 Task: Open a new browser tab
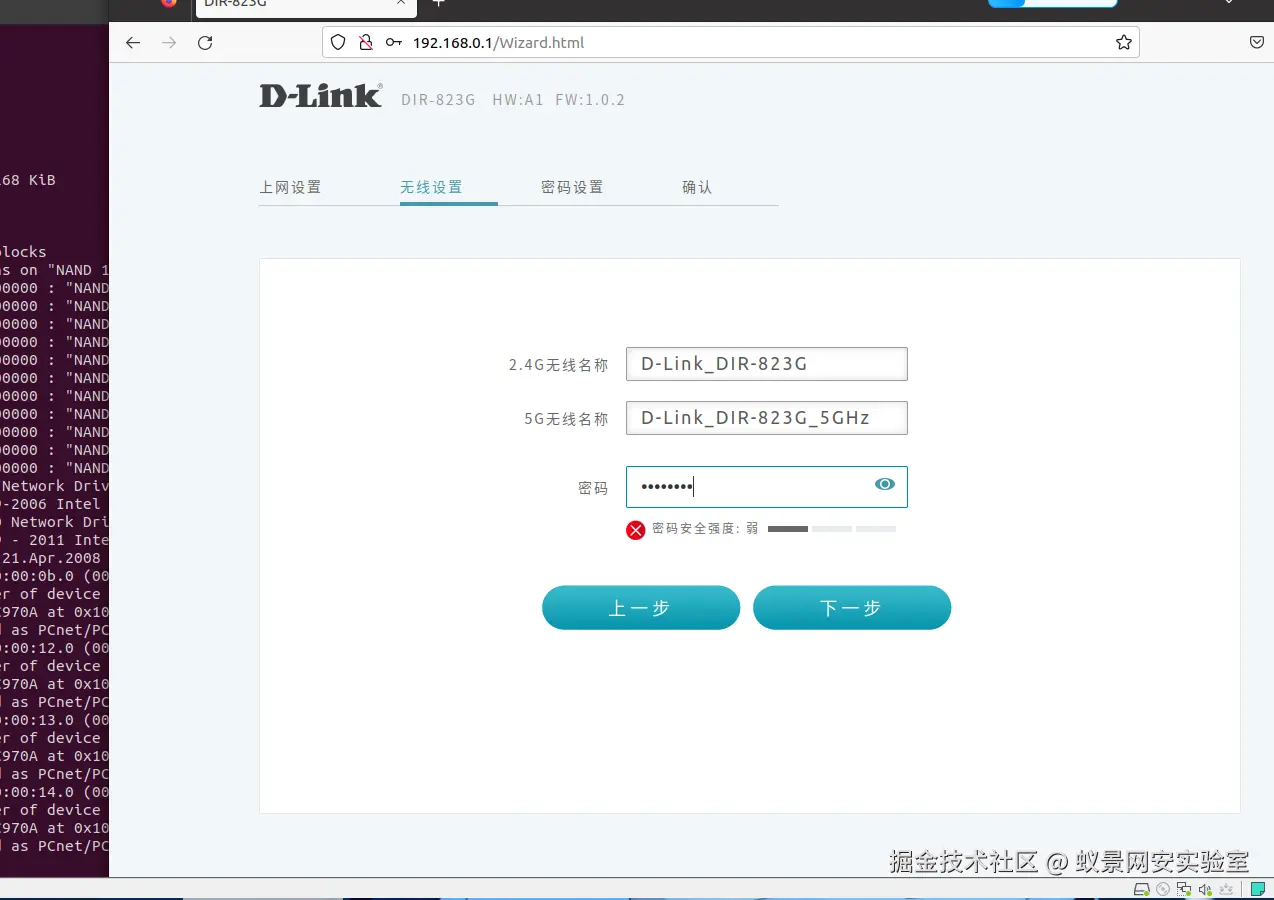click(438, 3)
